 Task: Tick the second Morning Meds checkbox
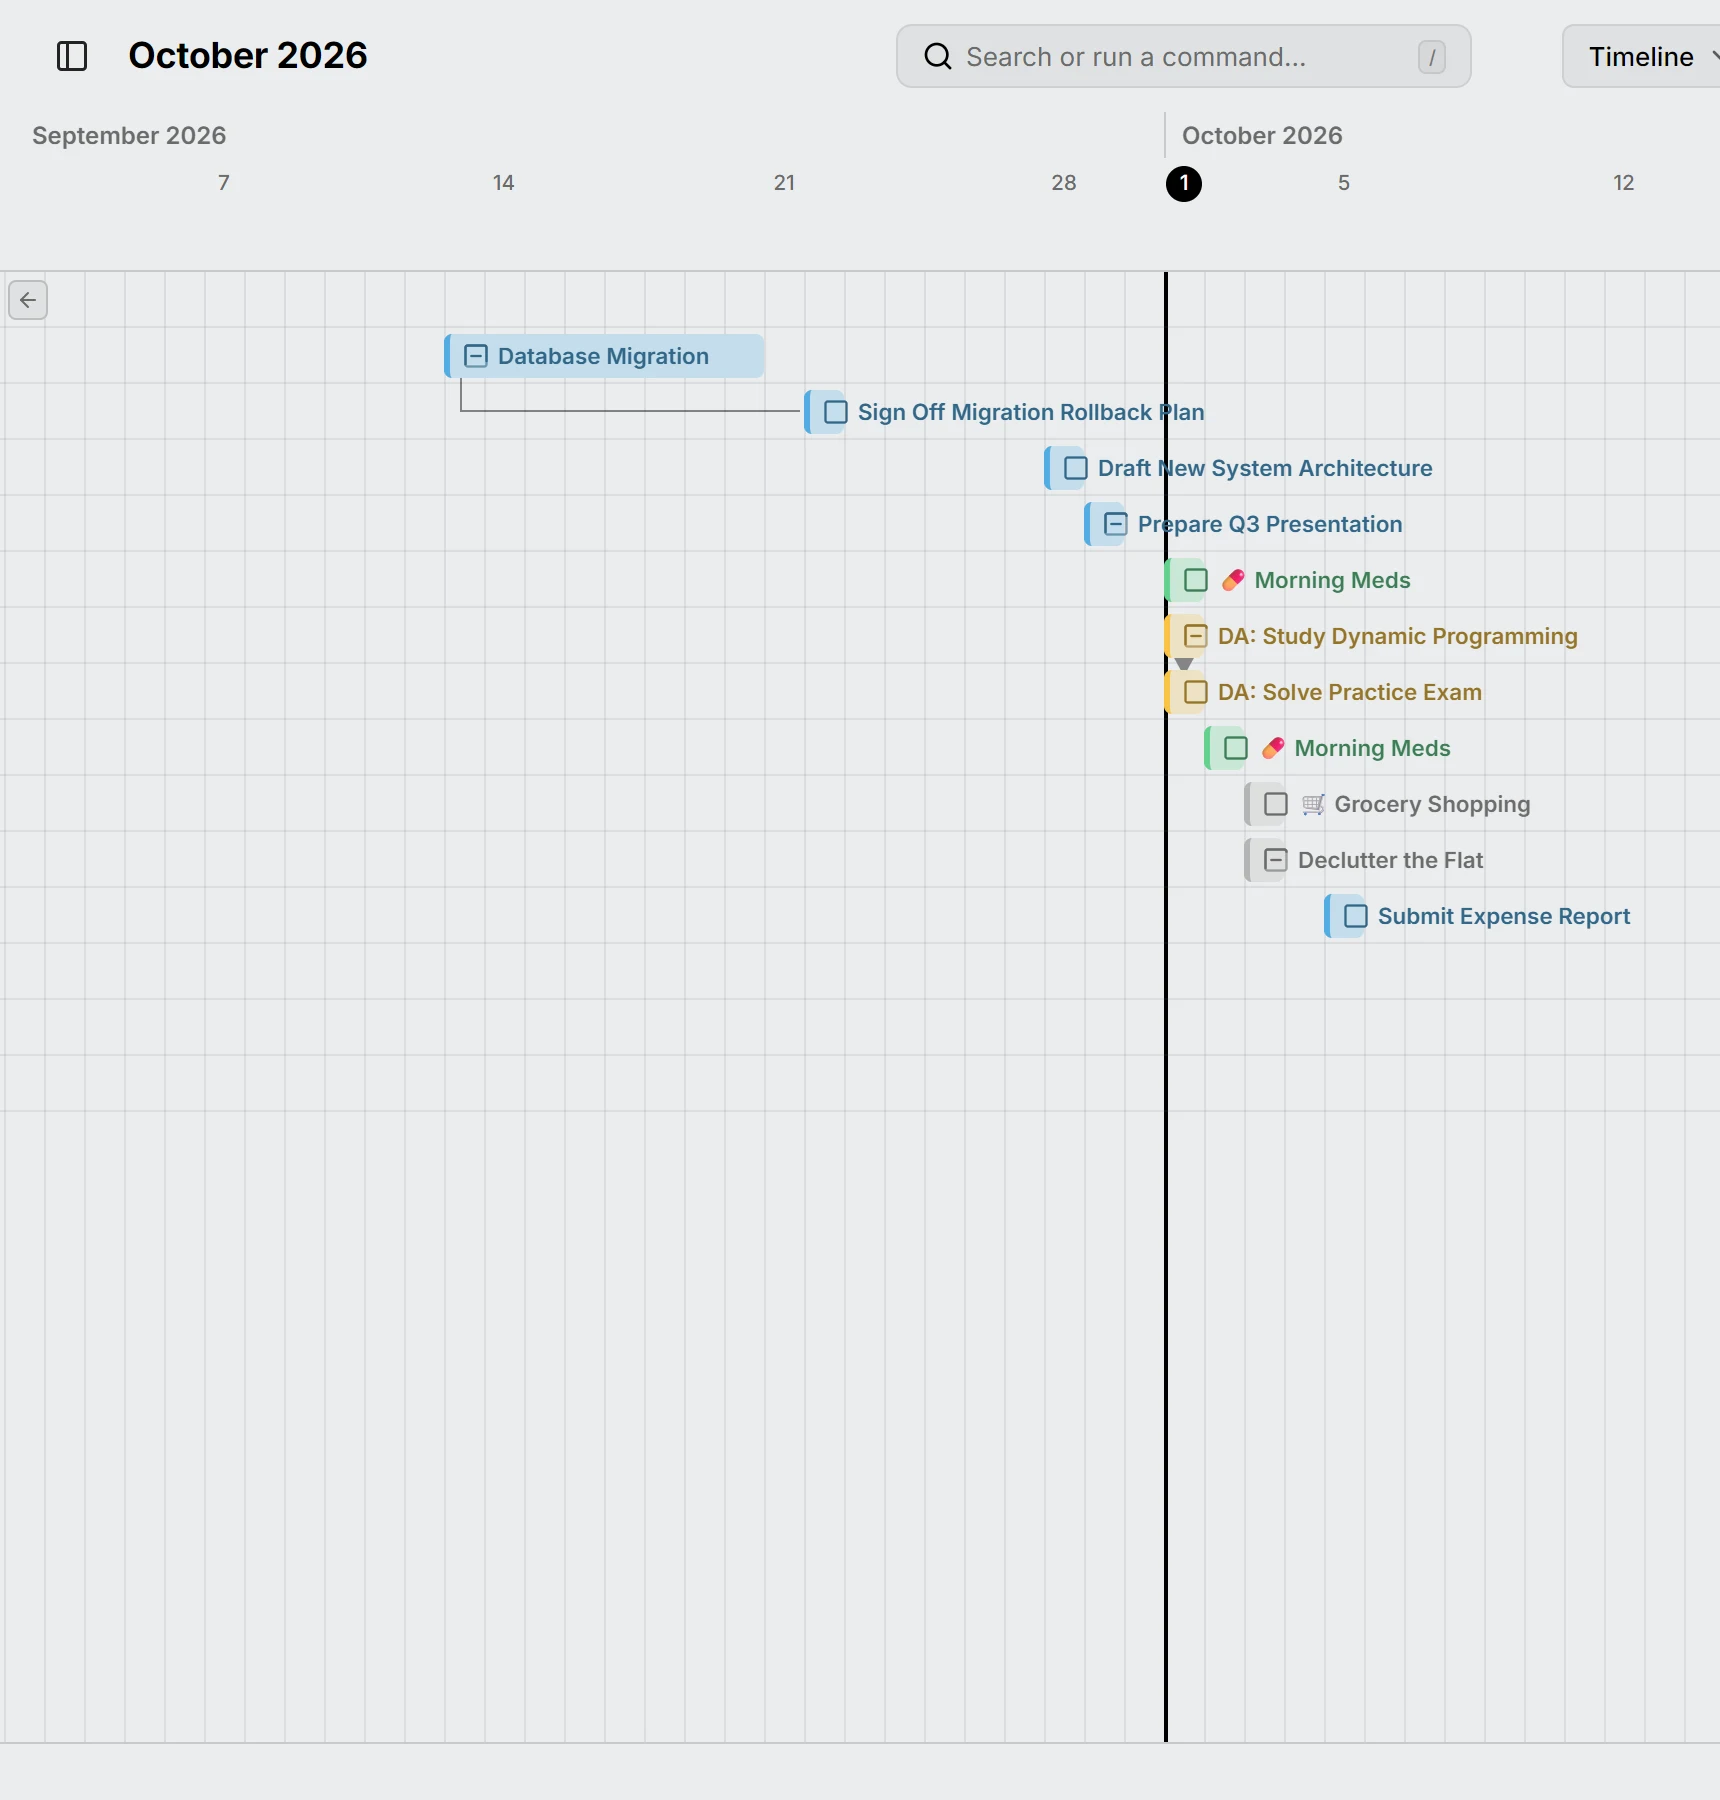pos(1236,748)
